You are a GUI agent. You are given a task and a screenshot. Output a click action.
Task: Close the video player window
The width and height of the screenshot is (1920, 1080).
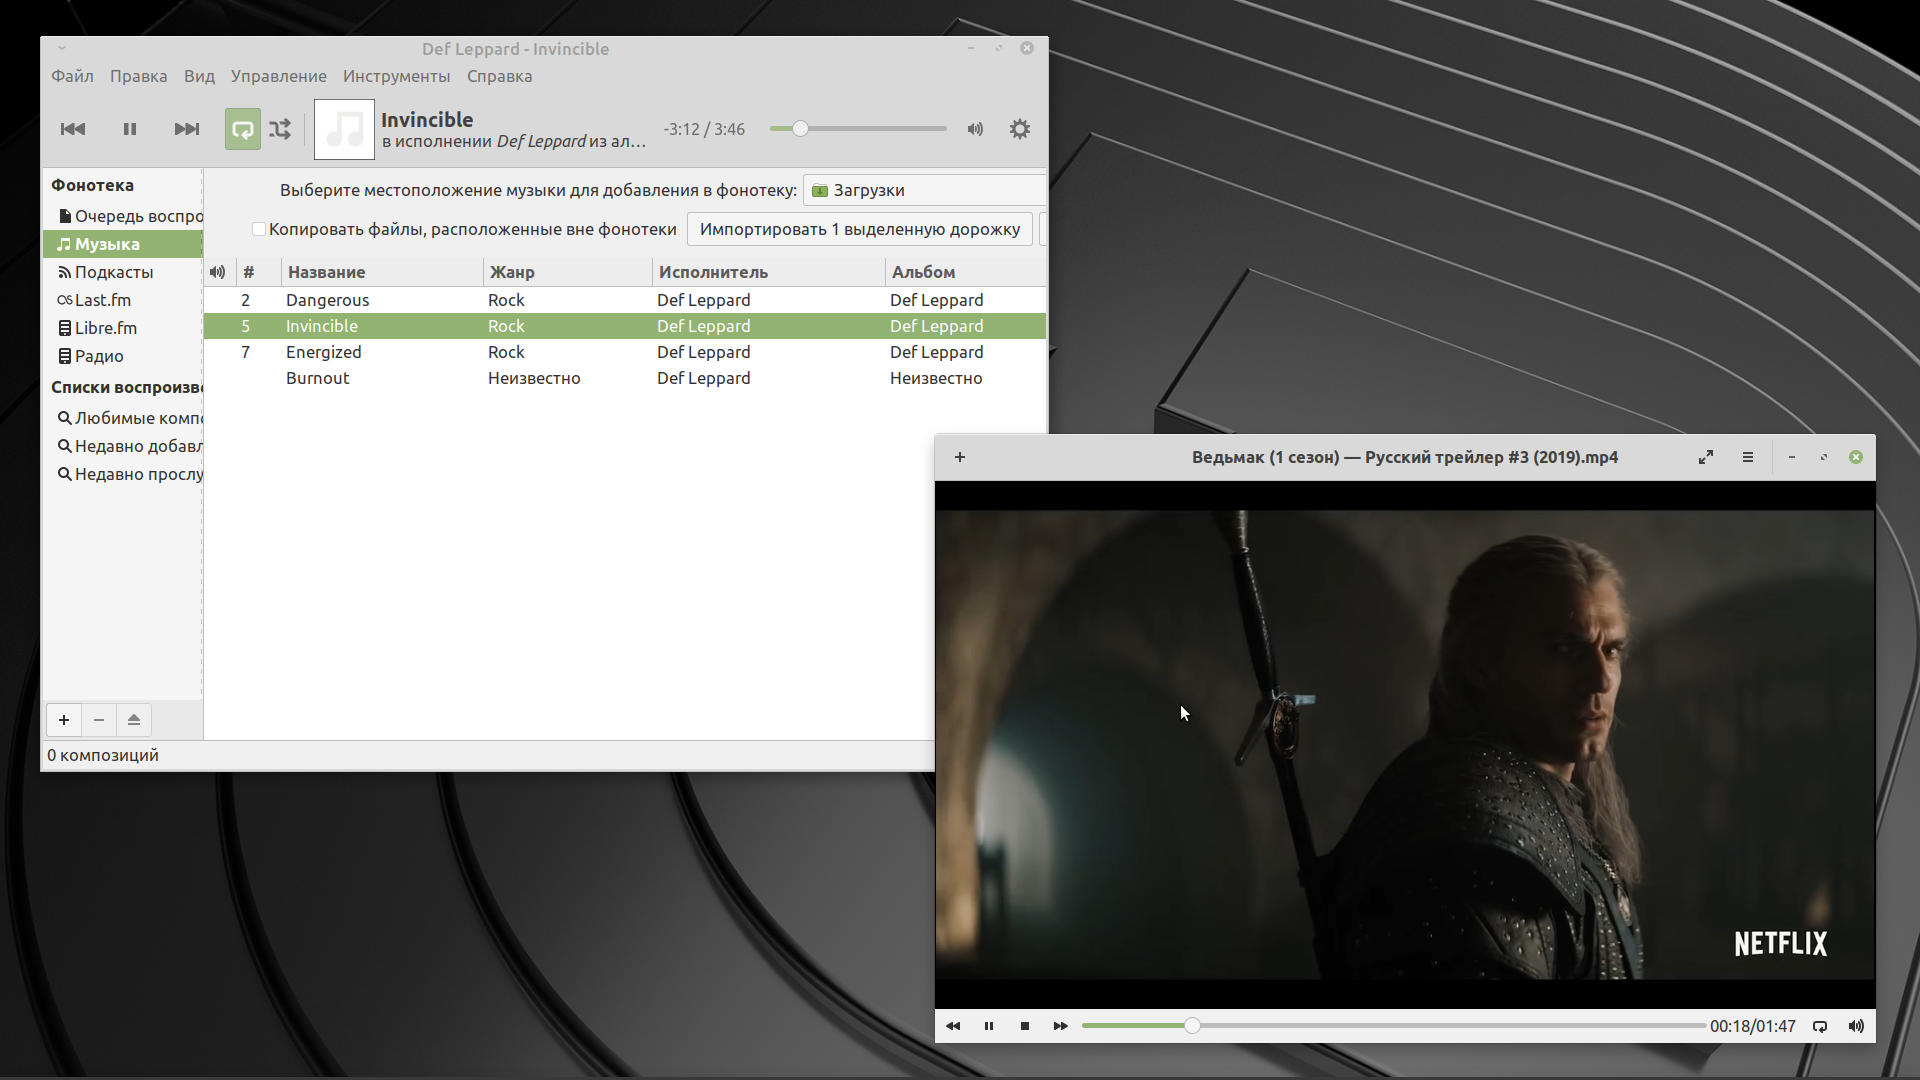click(x=1856, y=457)
